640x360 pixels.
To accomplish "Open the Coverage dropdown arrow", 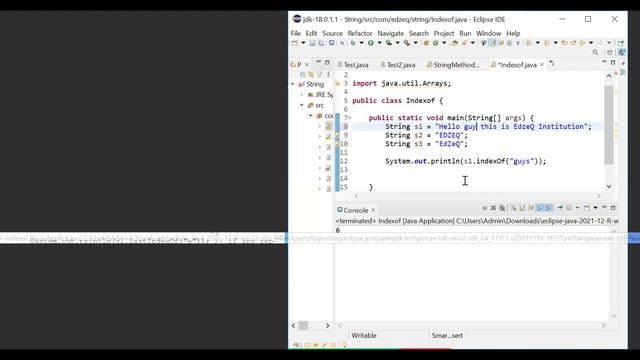I will 397,43.
